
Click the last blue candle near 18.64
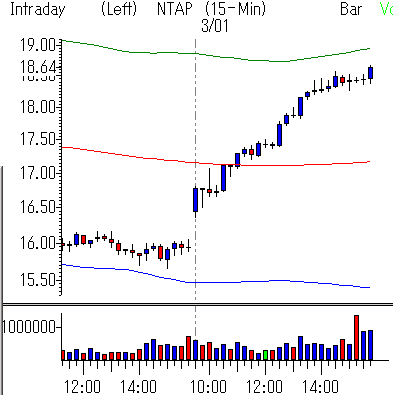[x=370, y=73]
